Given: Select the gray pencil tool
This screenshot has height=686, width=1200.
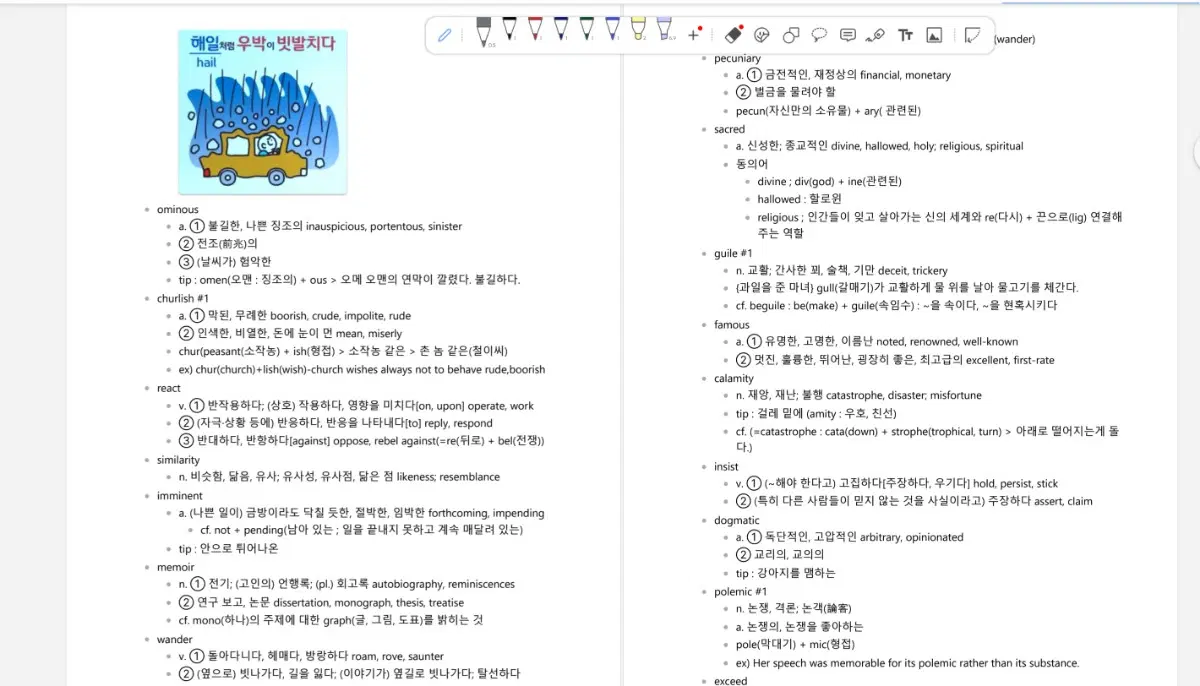Looking at the screenshot, I should (484, 32).
